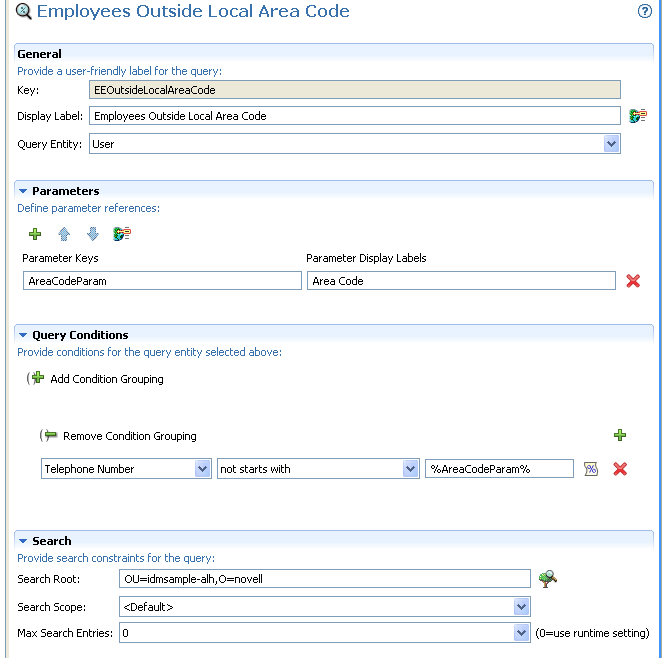Open the Telephone Number attribute dropdown
Image resolution: width=662 pixels, height=658 pixels.
pyautogui.click(x=201, y=469)
